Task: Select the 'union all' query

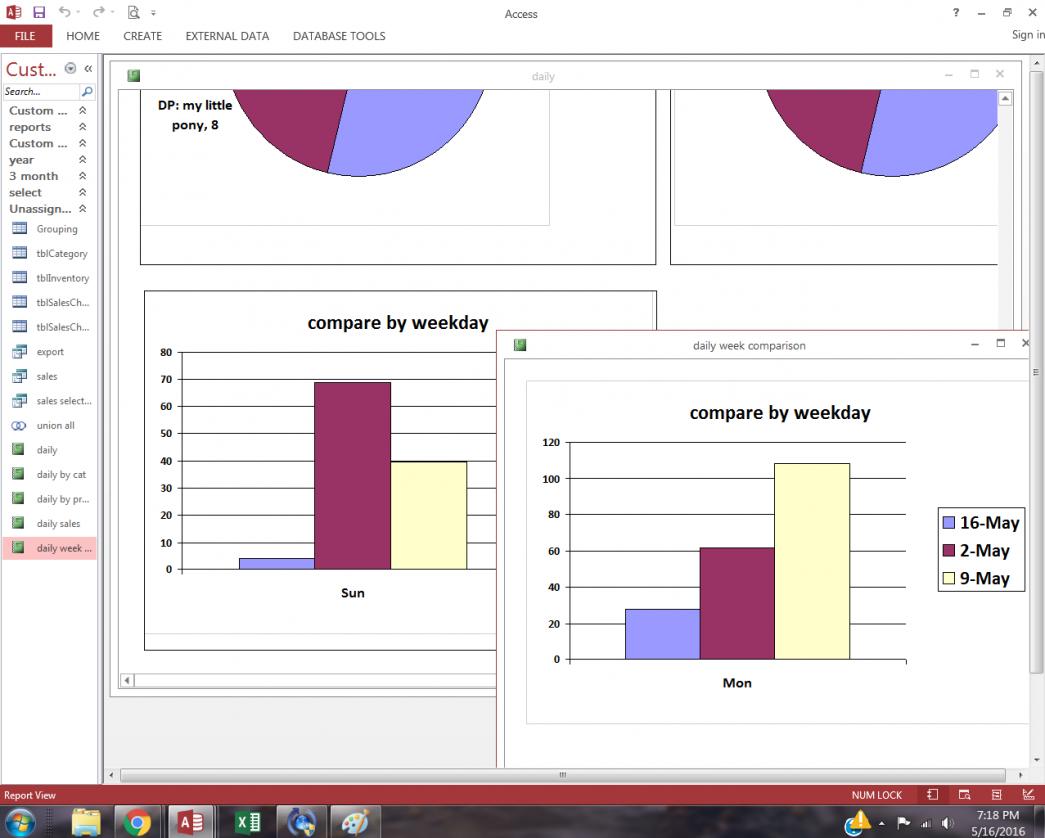Action: tap(50, 425)
